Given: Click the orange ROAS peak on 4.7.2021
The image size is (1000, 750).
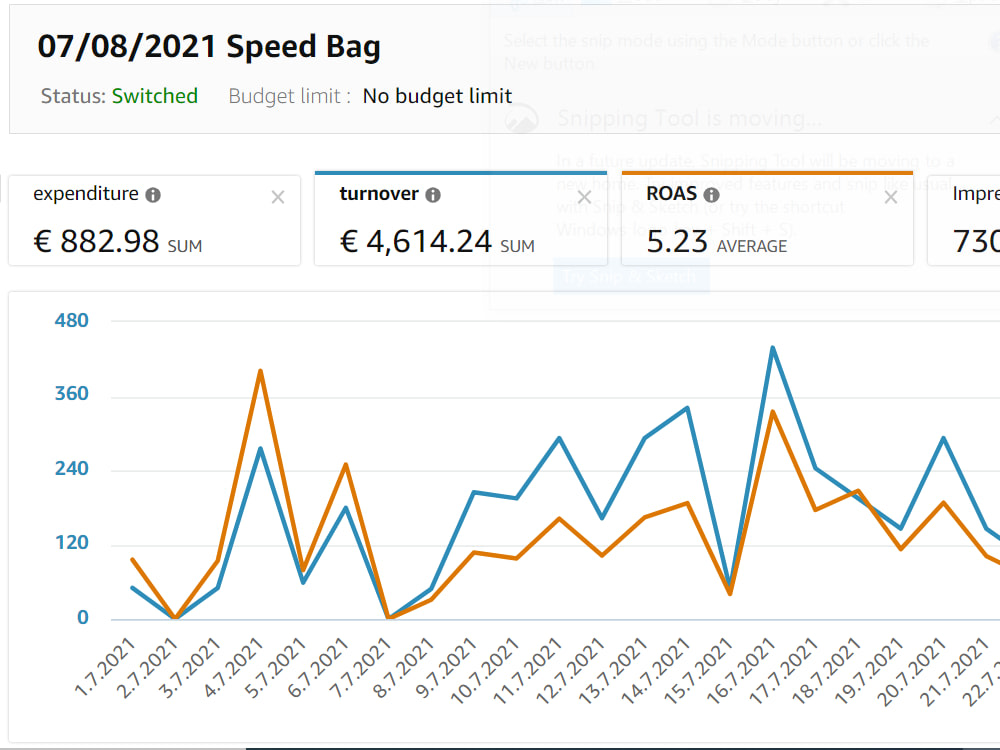Looking at the screenshot, I should point(260,371).
